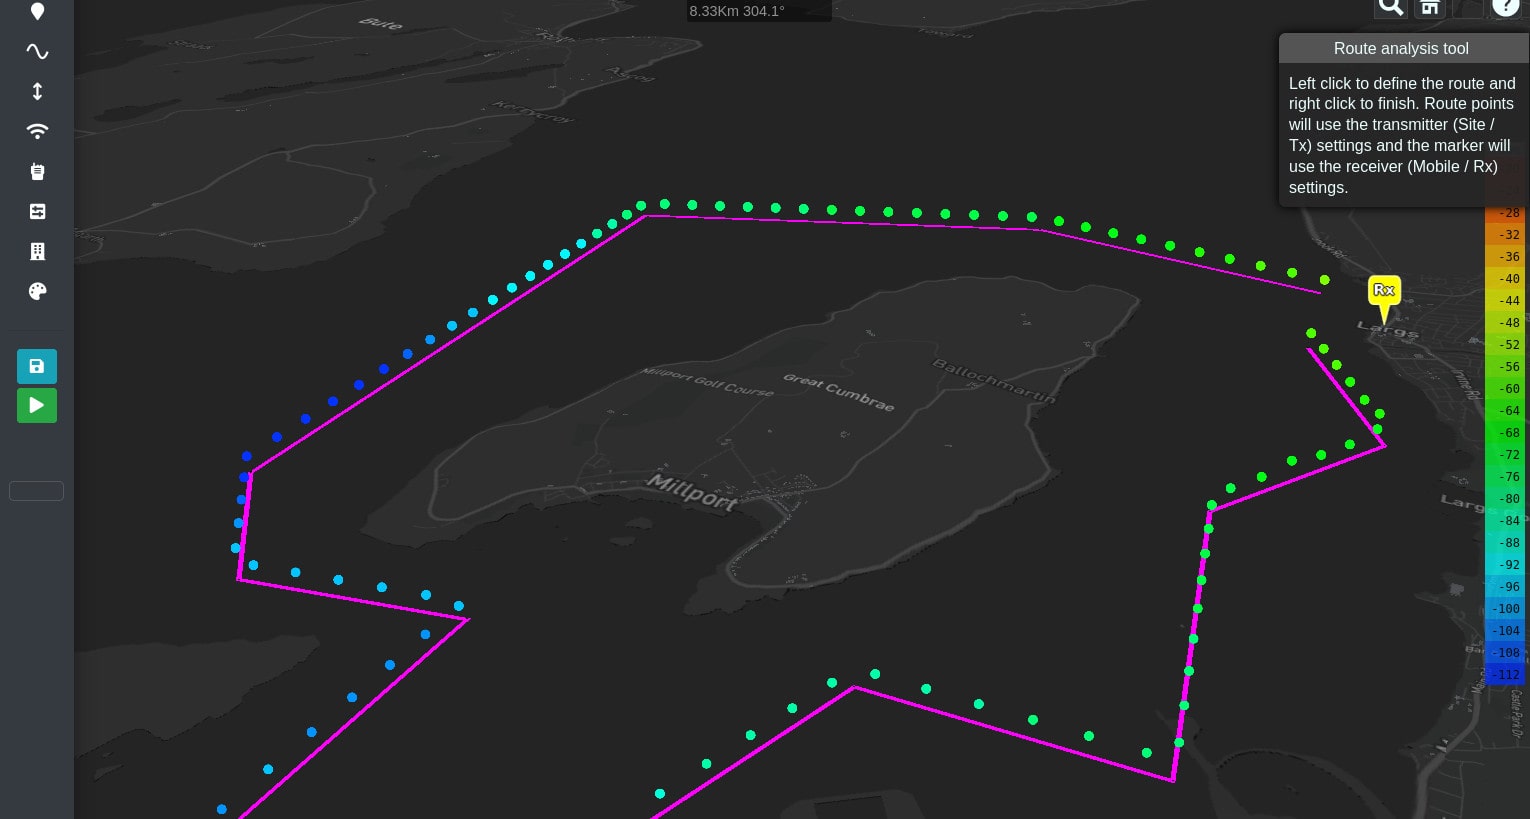The height and width of the screenshot is (819, 1530).
Task: Click the empty input field below the sidebar
Action: click(36, 491)
